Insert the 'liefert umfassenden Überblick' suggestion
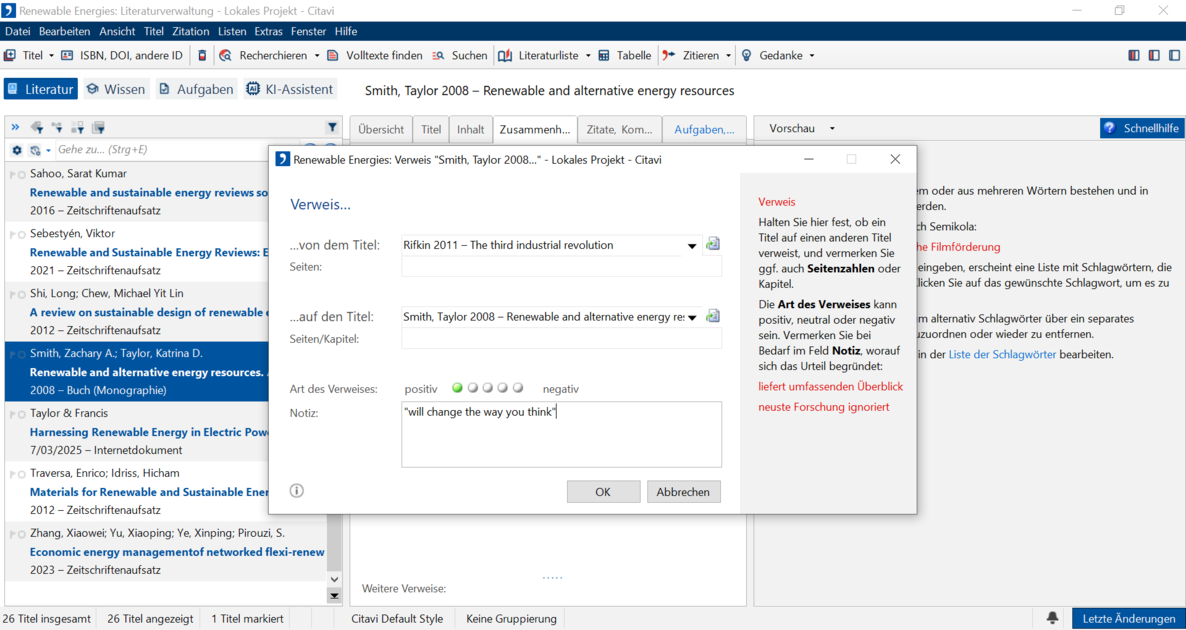Screen dimensions: 1186x630 pos(830,386)
